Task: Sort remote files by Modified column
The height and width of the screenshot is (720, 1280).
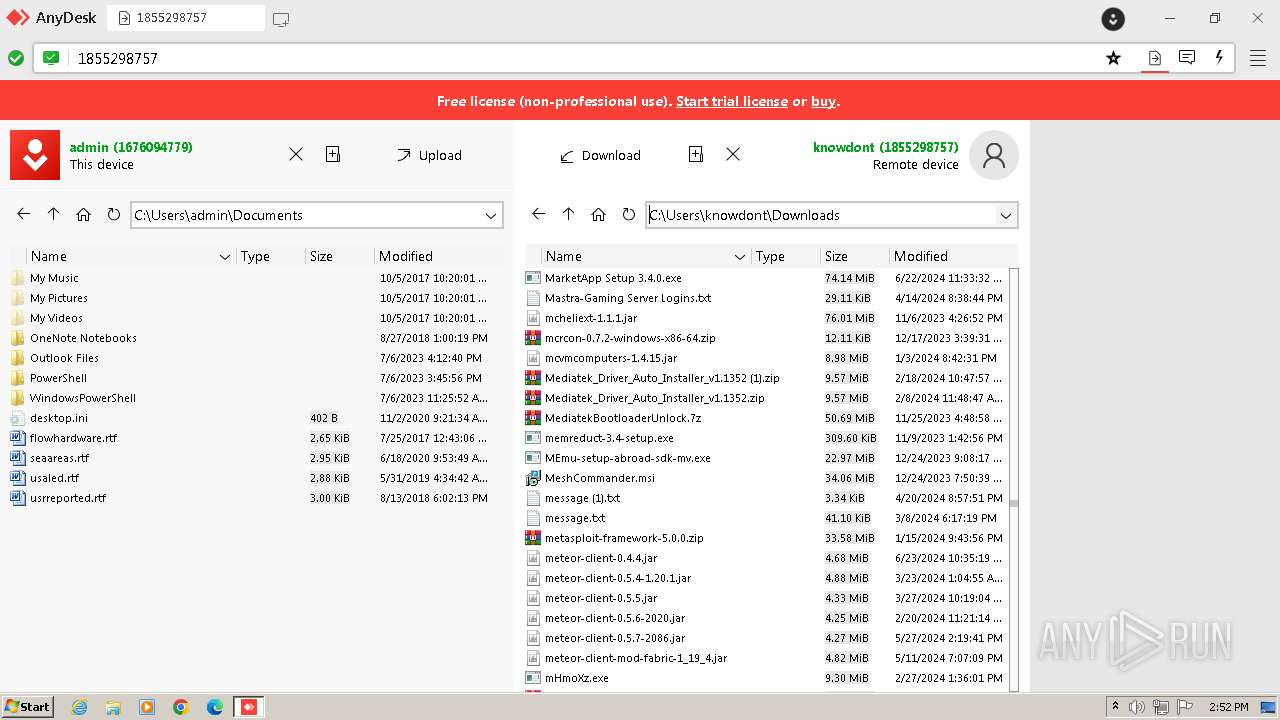Action: tap(921, 256)
